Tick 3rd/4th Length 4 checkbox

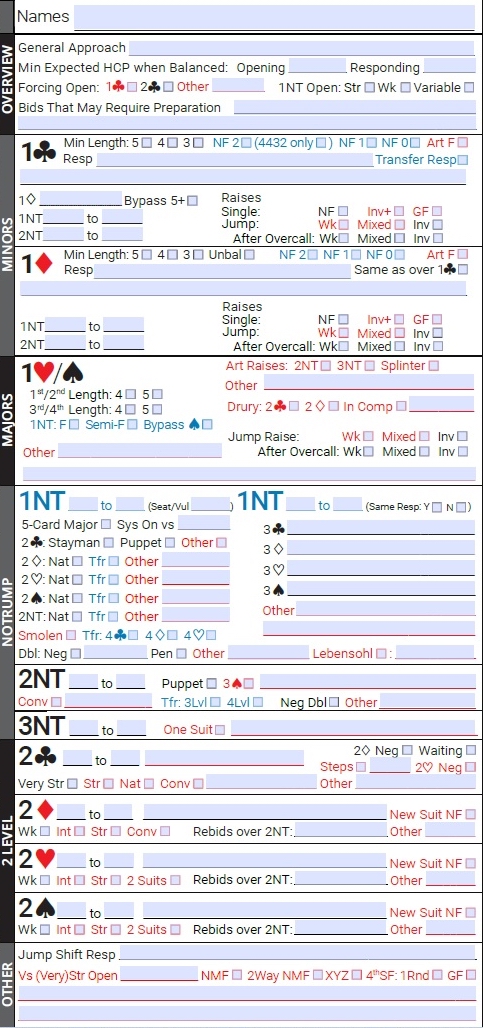[131, 409]
